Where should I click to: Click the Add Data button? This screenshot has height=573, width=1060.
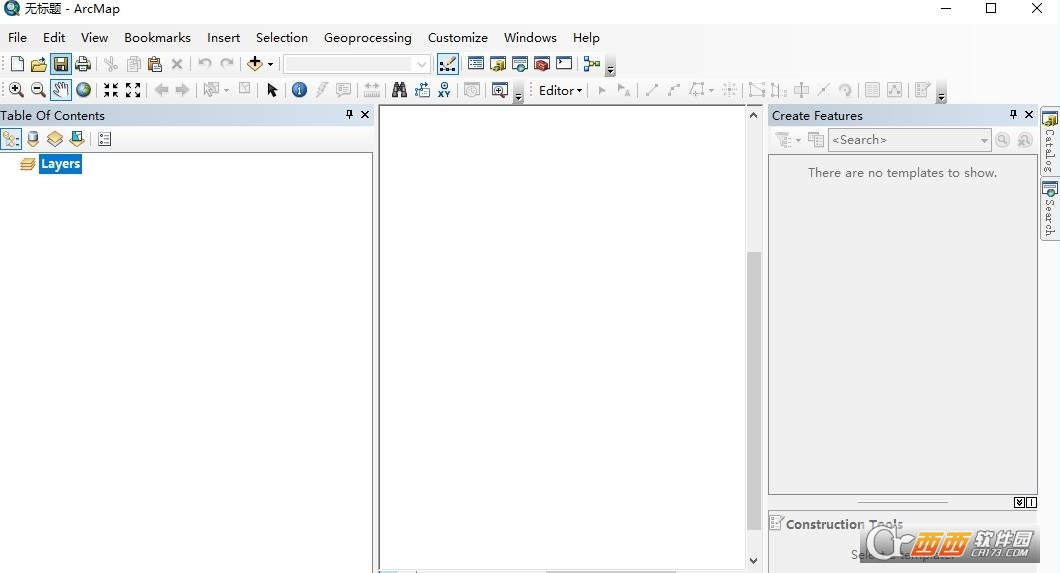(255, 64)
